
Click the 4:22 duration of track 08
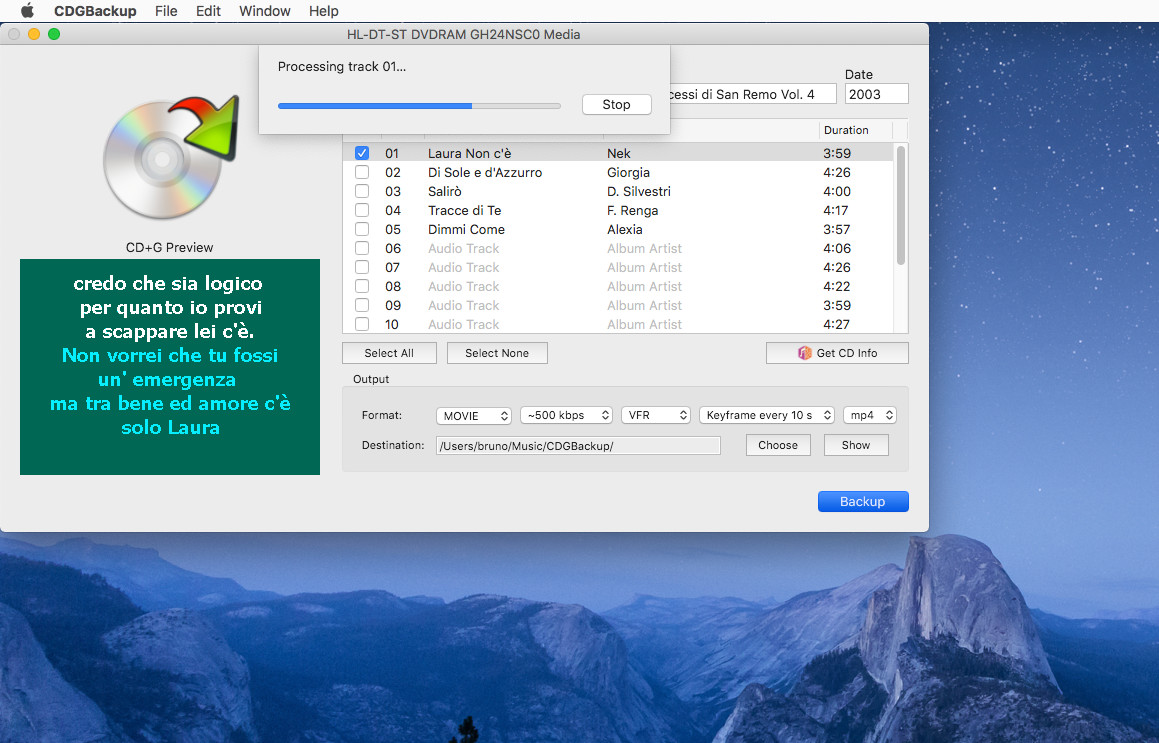837,287
